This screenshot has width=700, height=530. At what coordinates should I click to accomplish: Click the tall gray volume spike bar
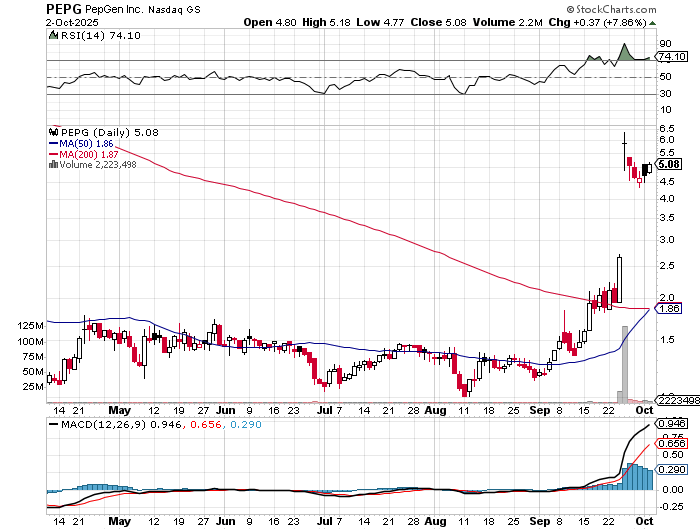[625, 364]
